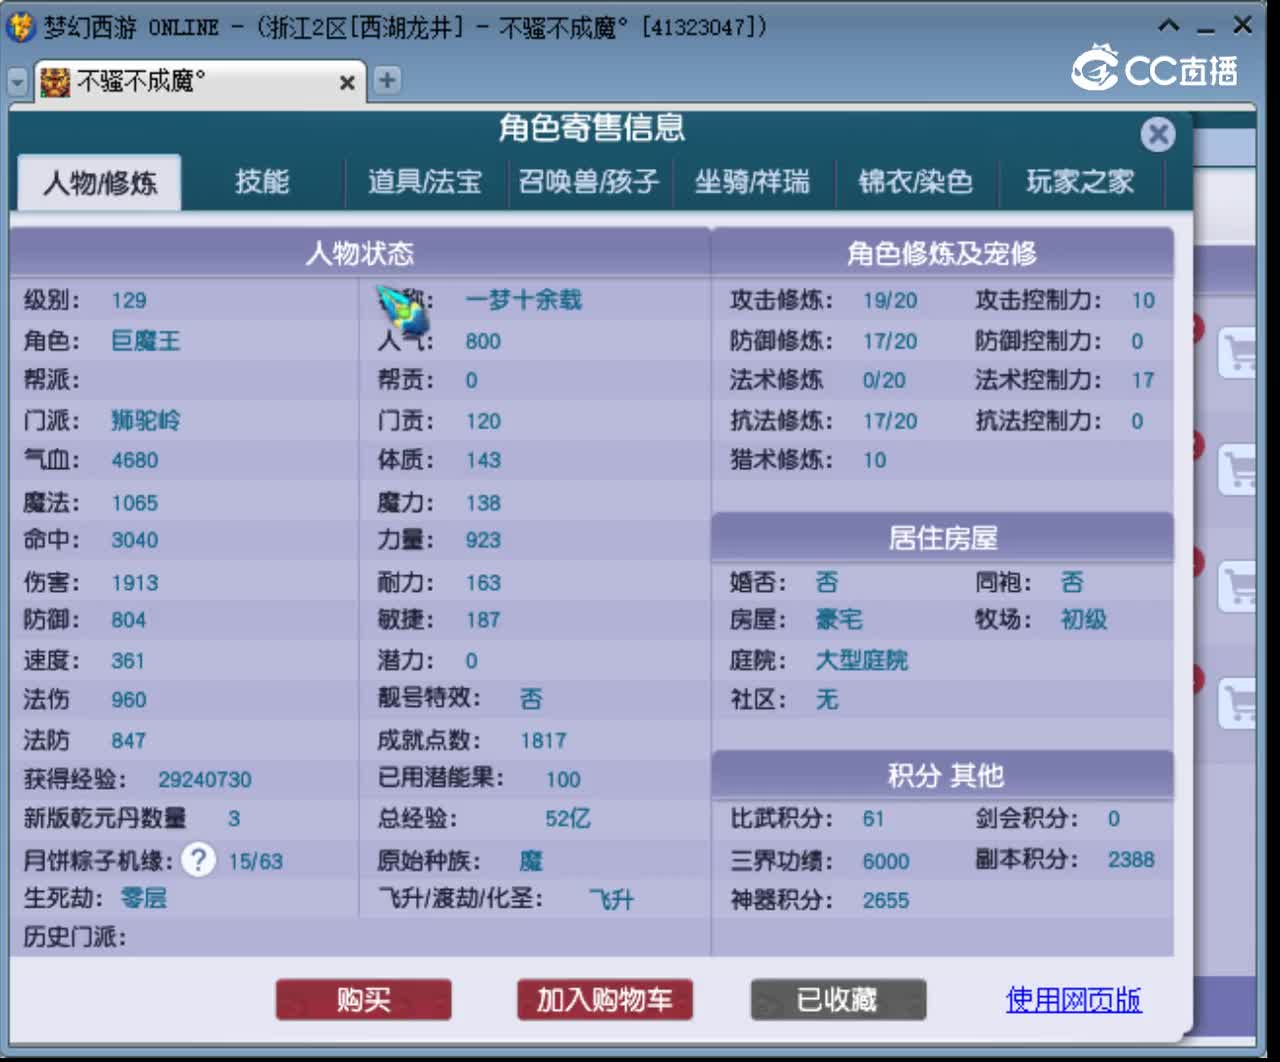This screenshot has width=1280, height=1062.
Task: Click the 梦幻西游 app icon in title bar
Action: pyautogui.click(x=20, y=26)
